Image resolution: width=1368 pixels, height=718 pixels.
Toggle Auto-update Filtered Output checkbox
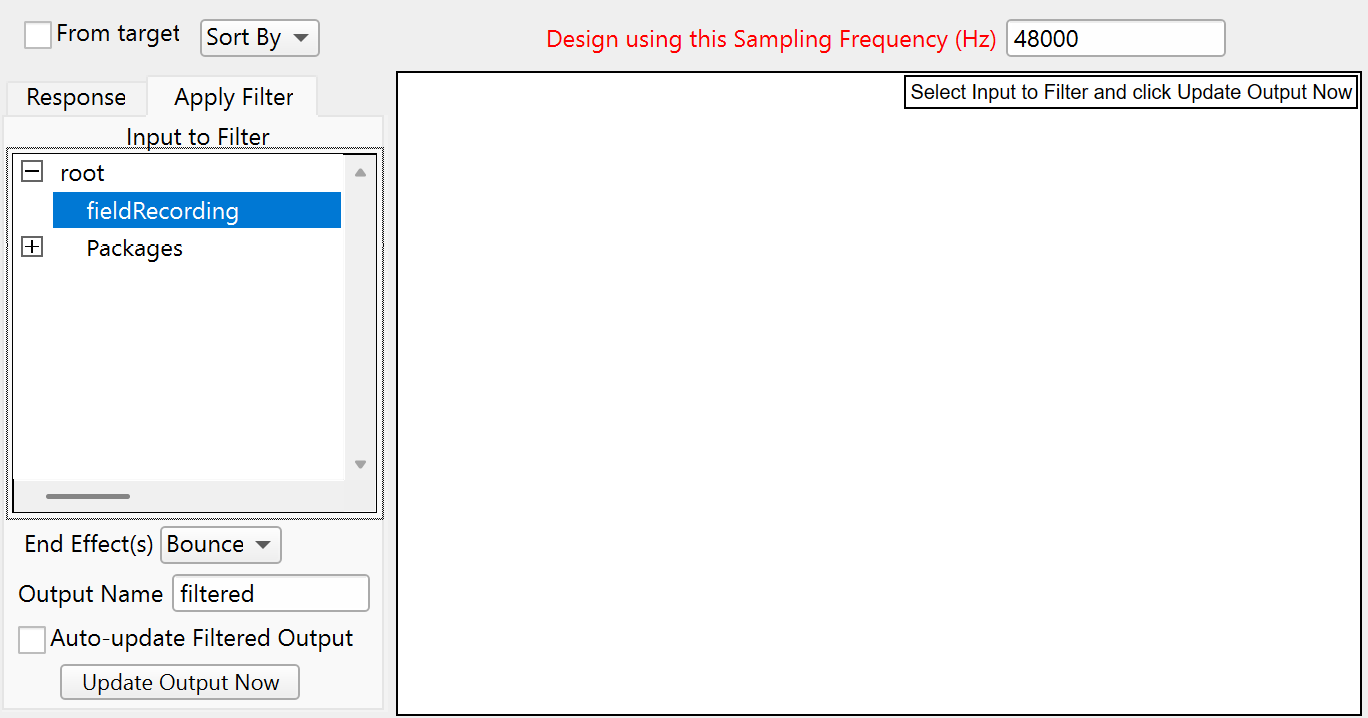32,639
